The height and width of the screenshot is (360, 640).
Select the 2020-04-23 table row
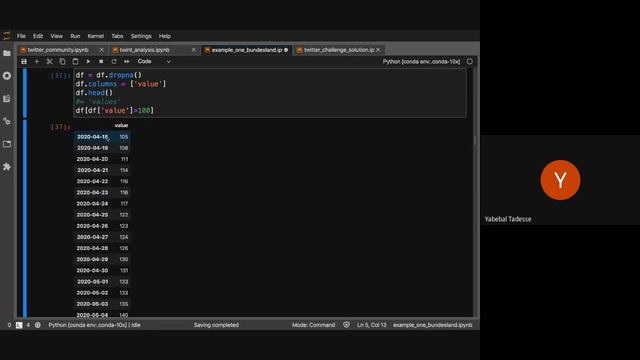point(102,193)
